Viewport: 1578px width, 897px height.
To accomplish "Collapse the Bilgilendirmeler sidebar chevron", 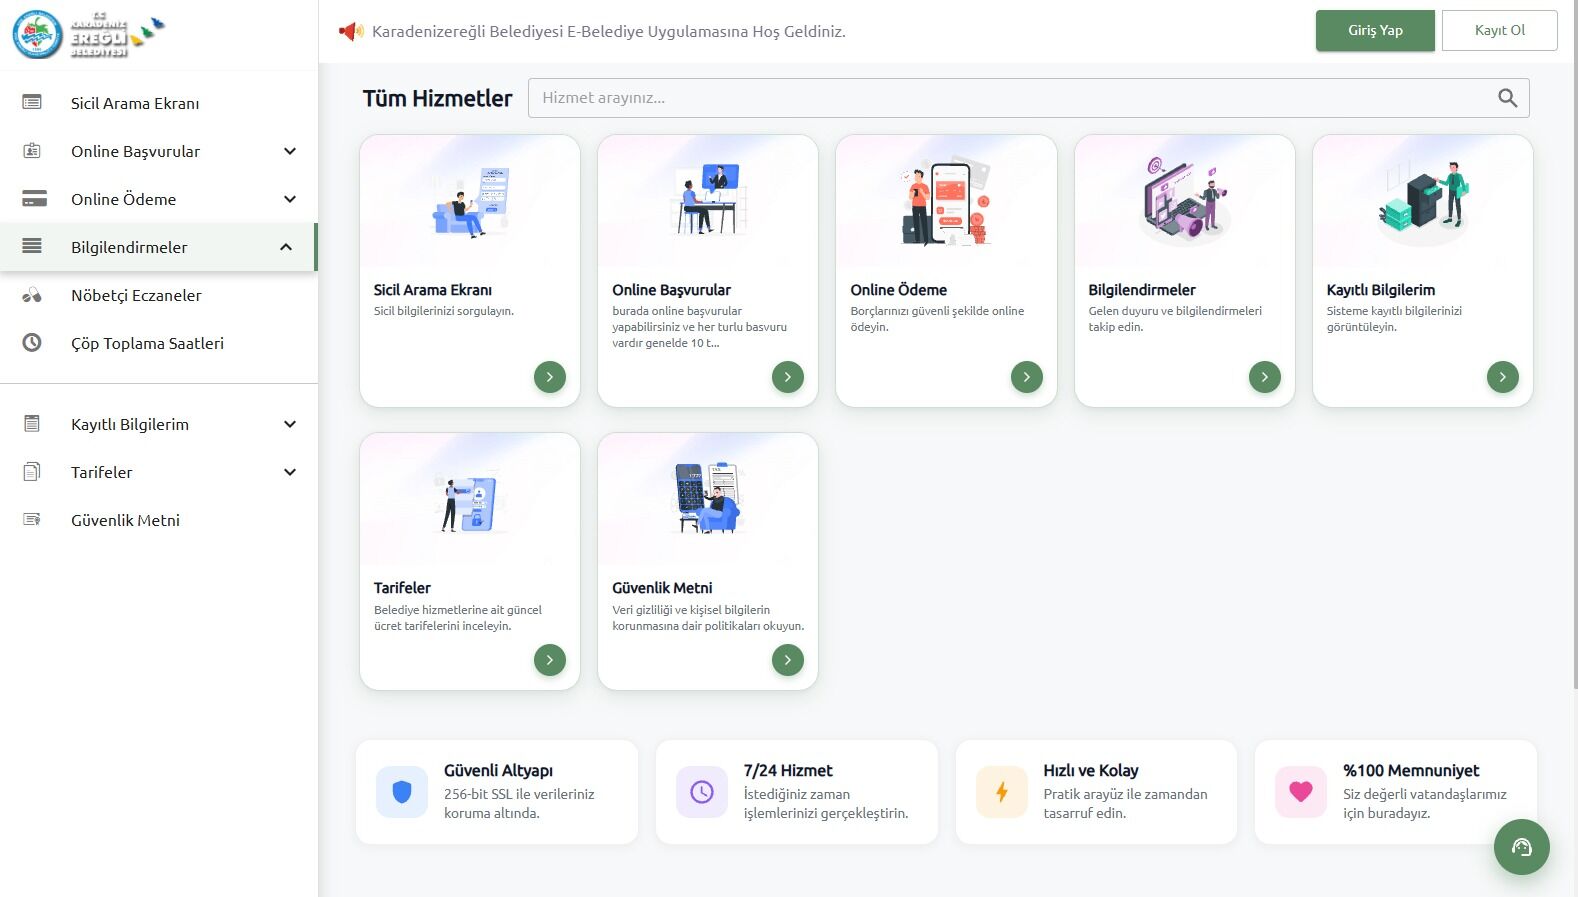I will [286, 247].
